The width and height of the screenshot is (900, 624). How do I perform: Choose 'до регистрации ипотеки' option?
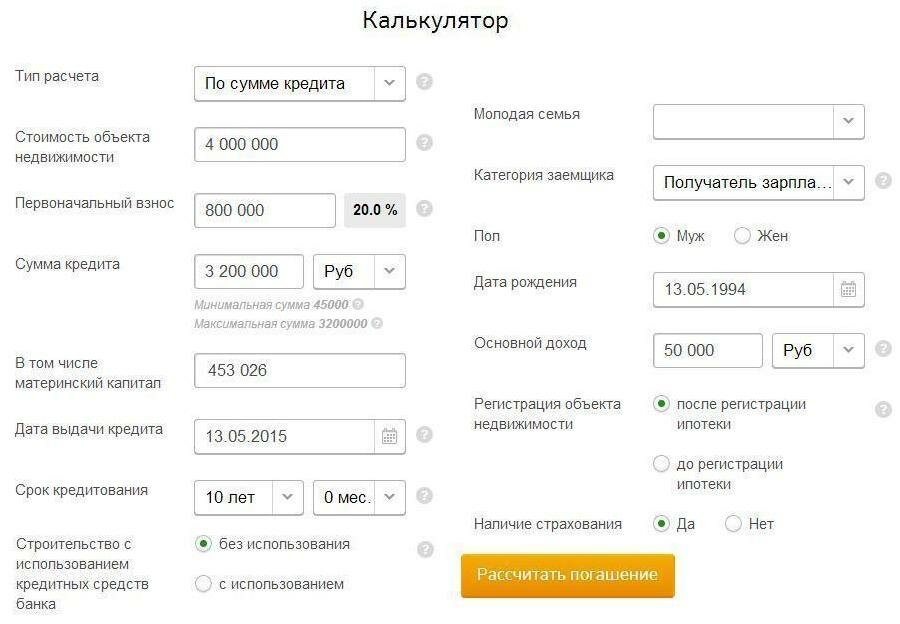661,463
